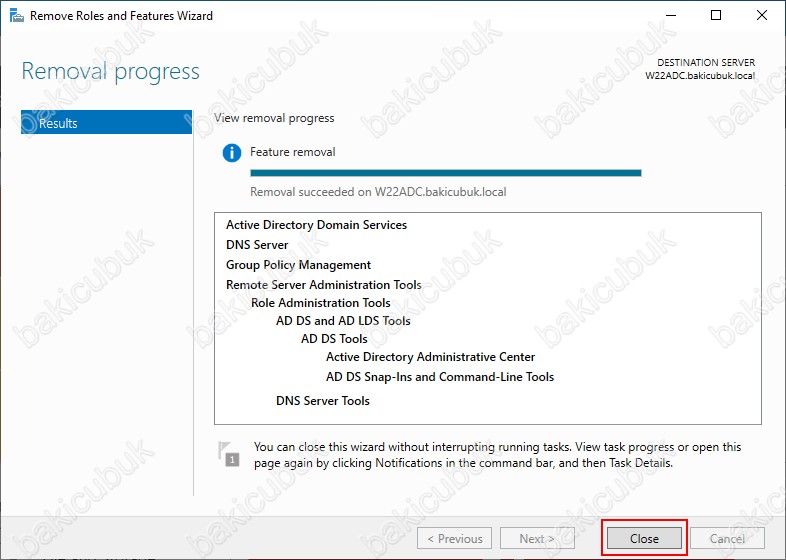Minimize the Remove Roles wizard window

click(x=670, y=16)
